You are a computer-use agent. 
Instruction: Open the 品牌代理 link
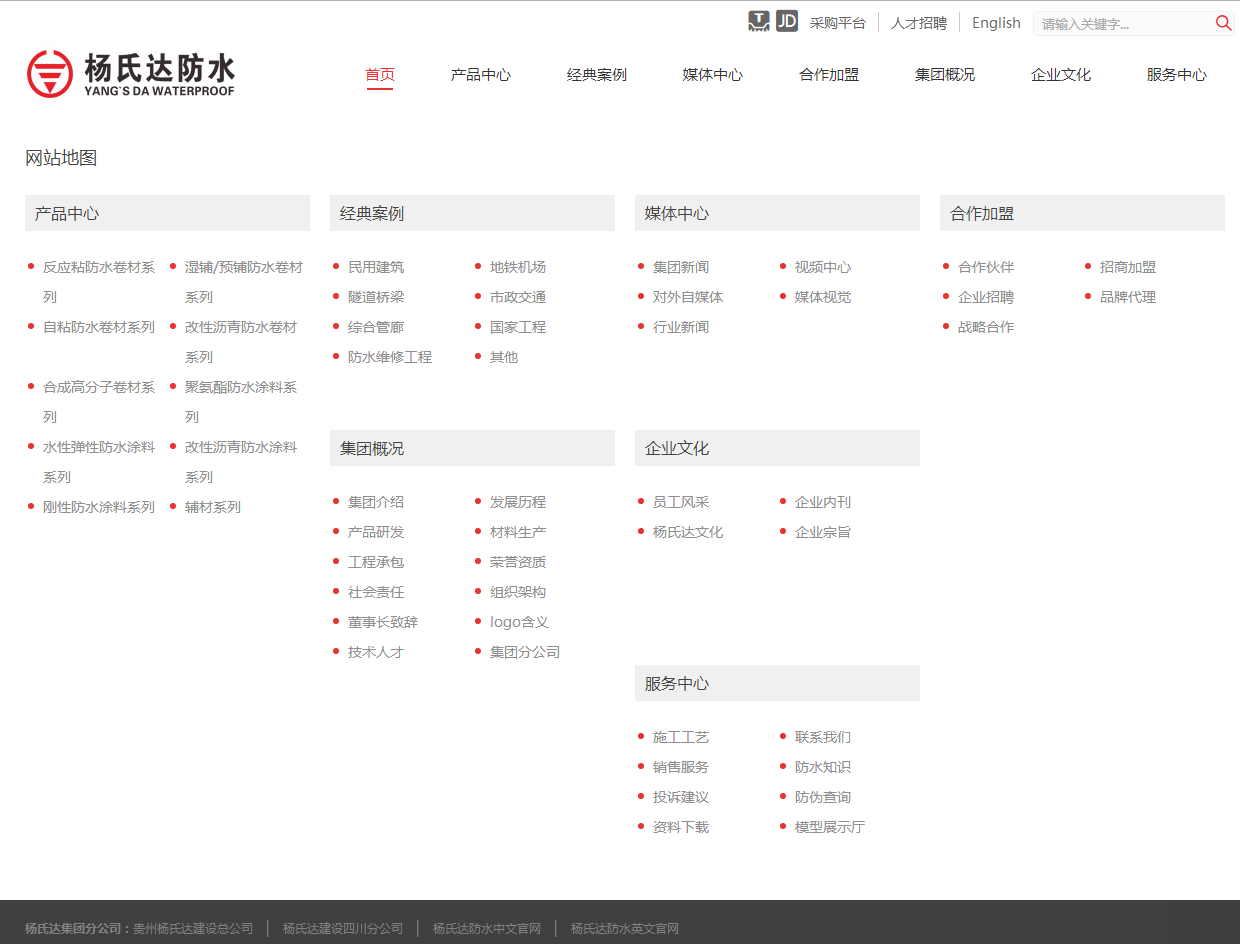[x=1128, y=297]
